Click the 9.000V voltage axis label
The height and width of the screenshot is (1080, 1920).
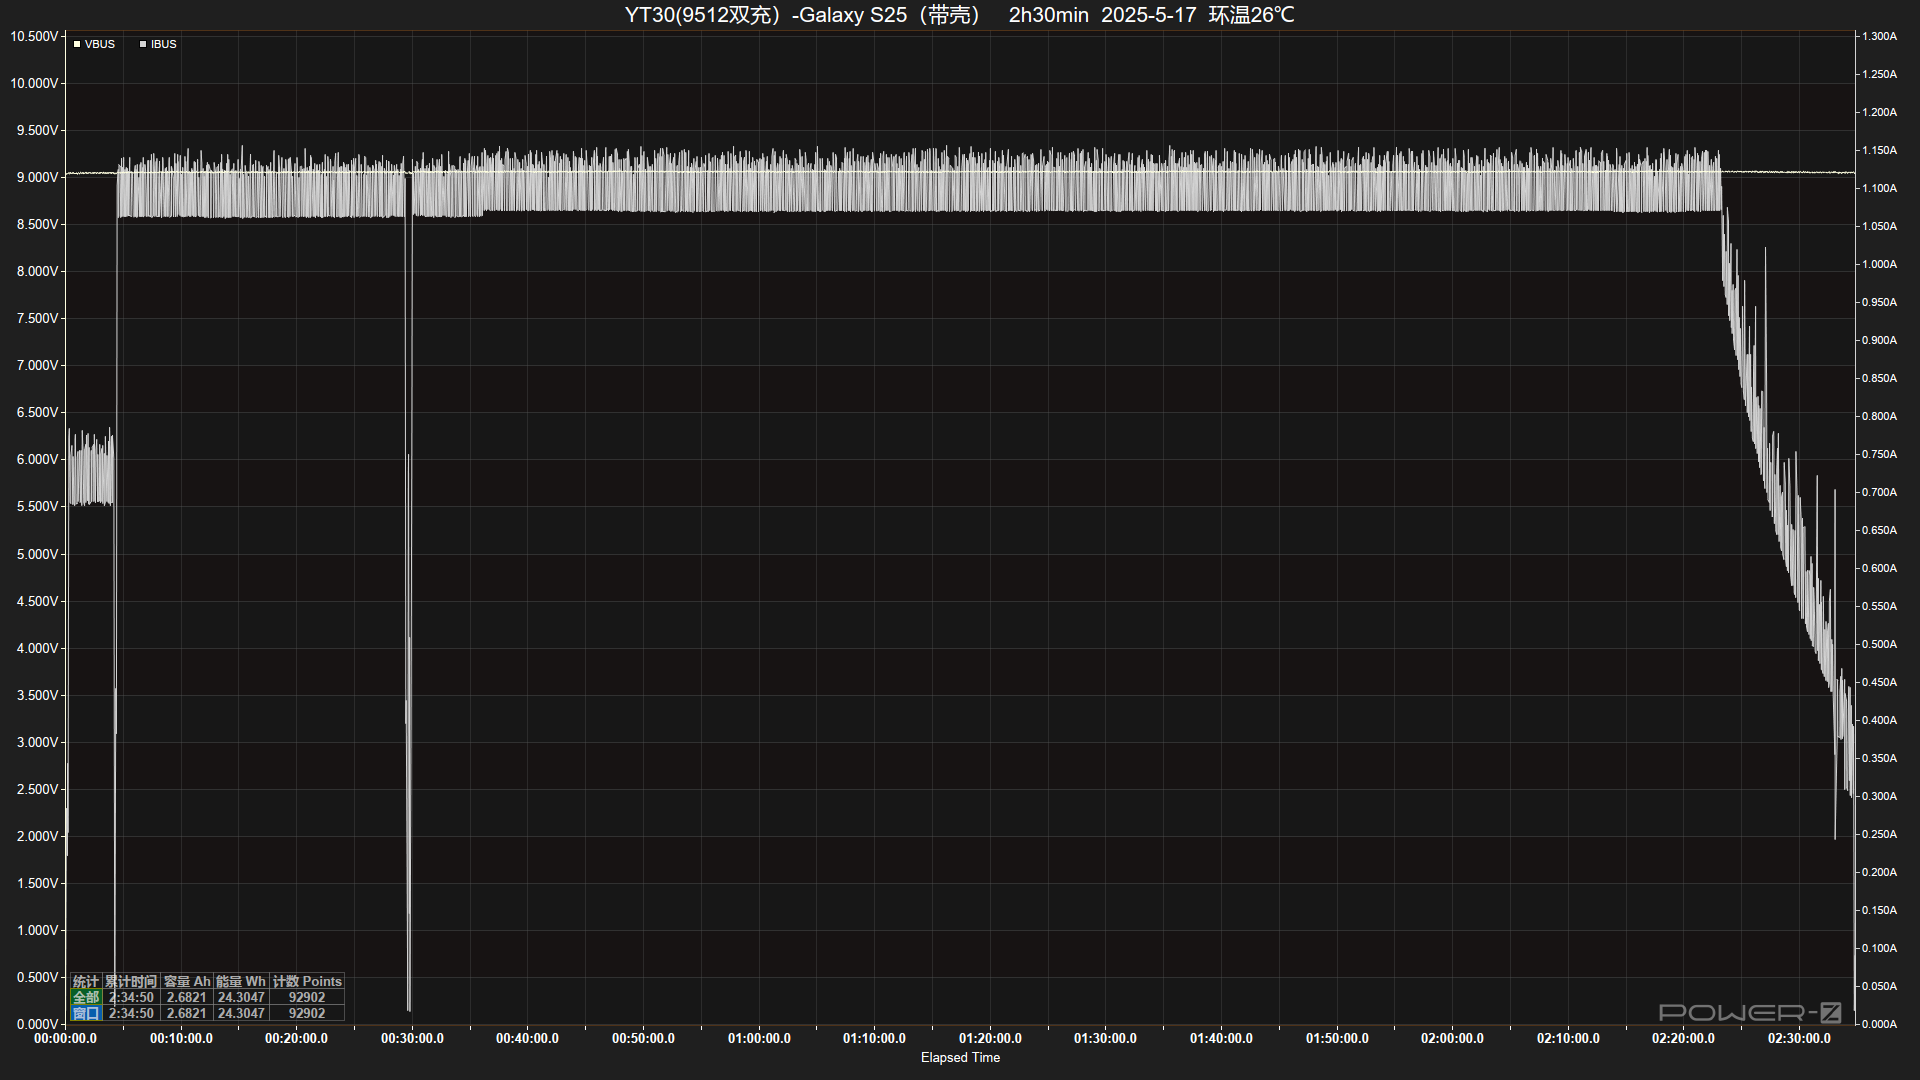click(x=37, y=177)
